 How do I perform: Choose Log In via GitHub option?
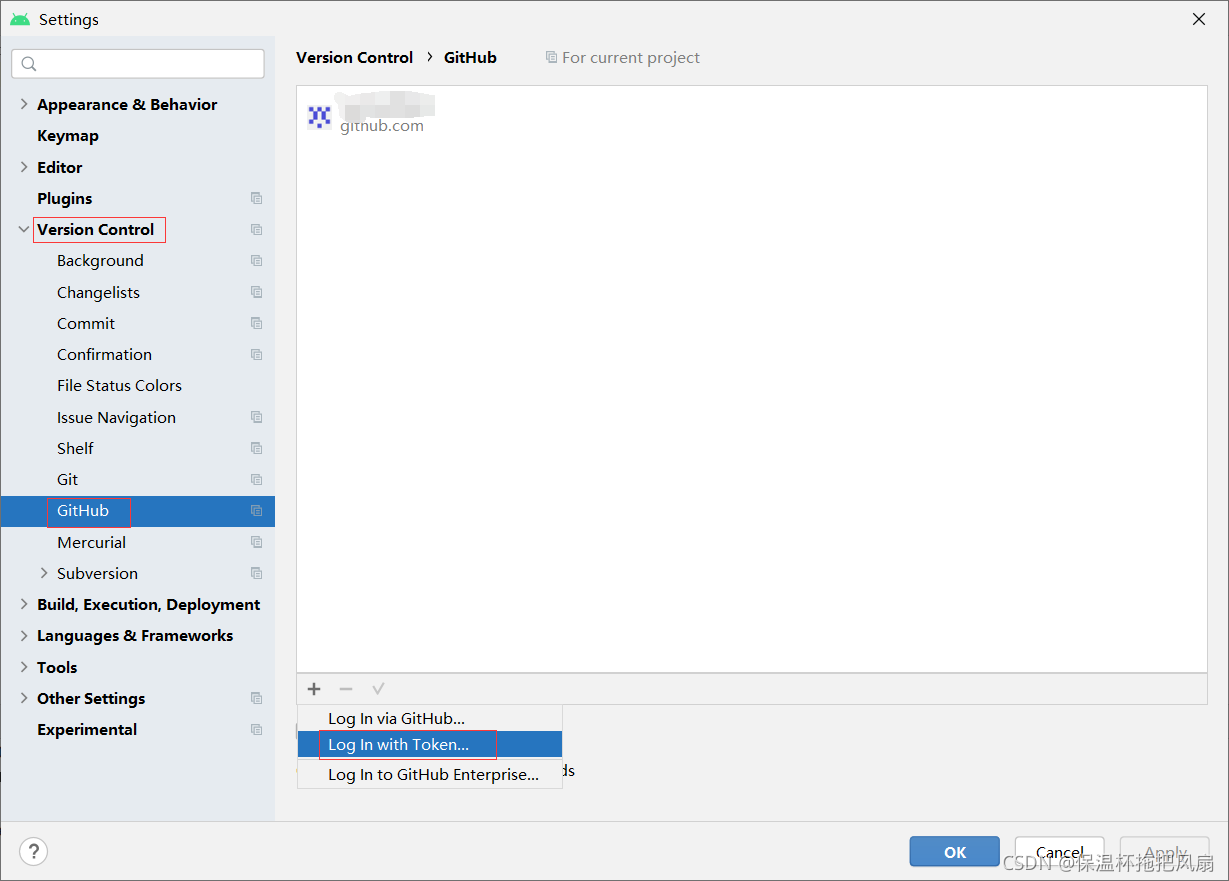pos(430,718)
